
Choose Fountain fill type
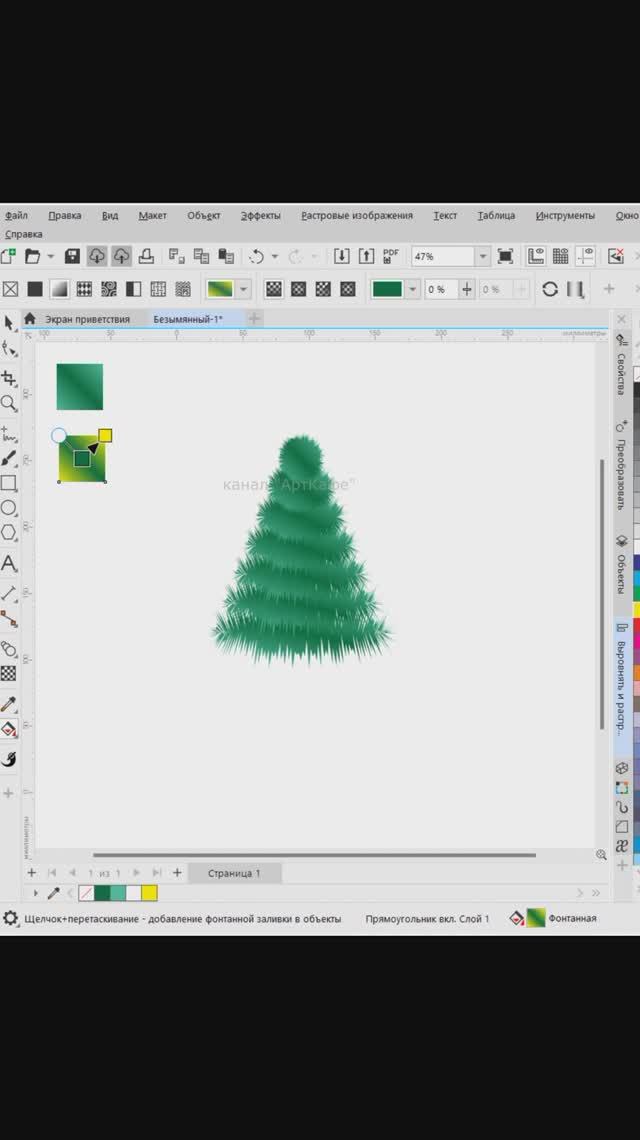tap(60, 289)
